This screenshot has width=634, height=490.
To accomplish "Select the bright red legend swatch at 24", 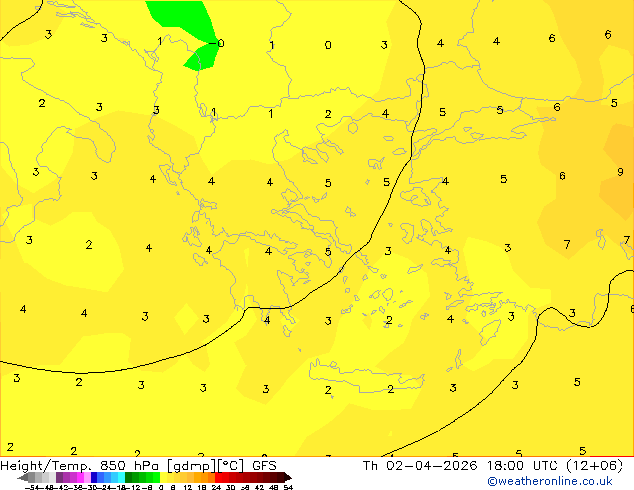I will click(x=218, y=477).
